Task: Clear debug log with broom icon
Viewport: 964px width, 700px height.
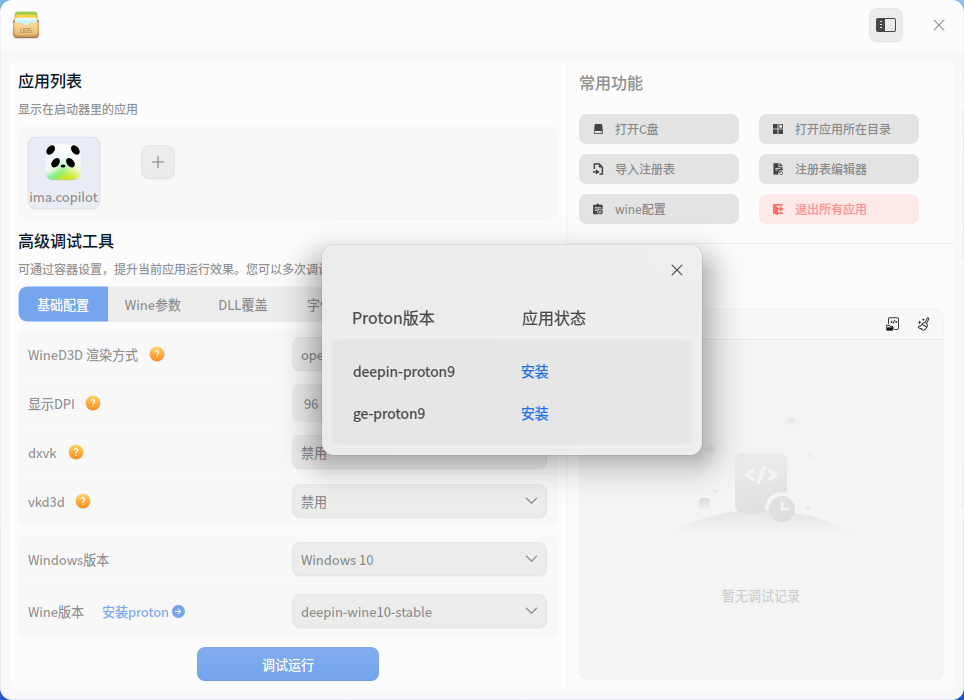Action: pyautogui.click(x=923, y=324)
